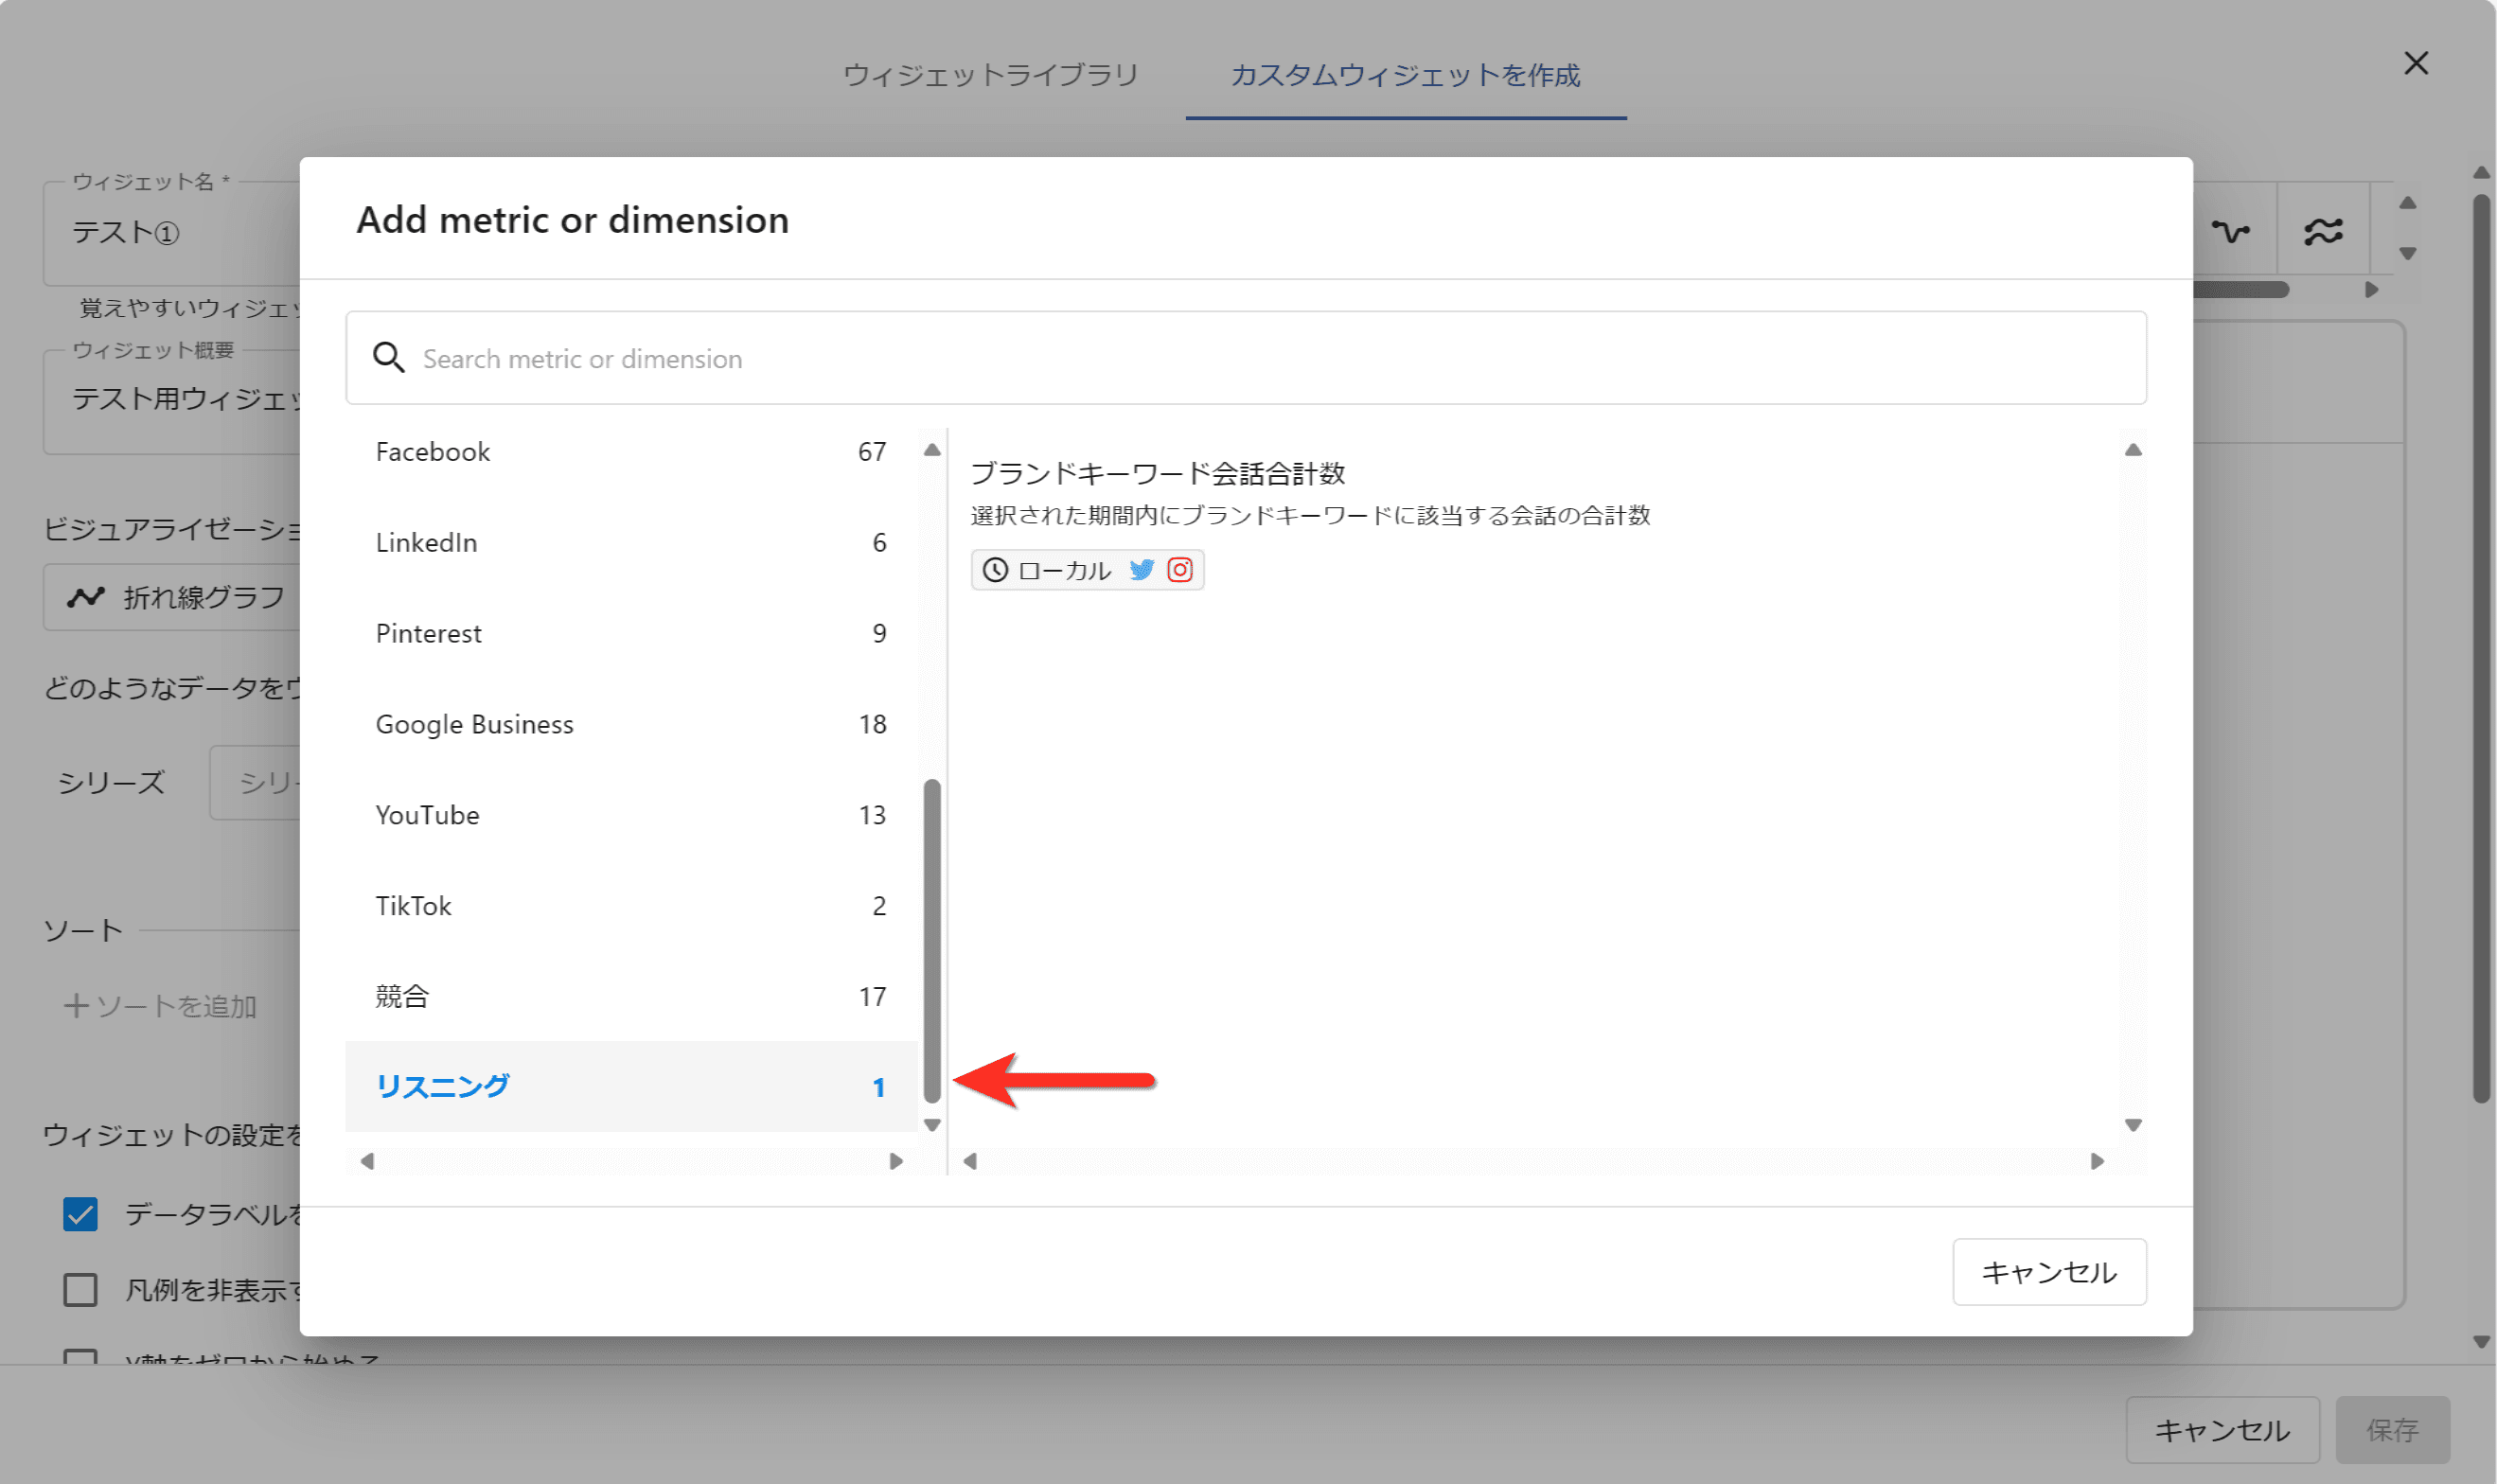This screenshot has height=1484, width=2497.
Task: Click the Twitter bird icon on metric
Action: coord(1141,570)
